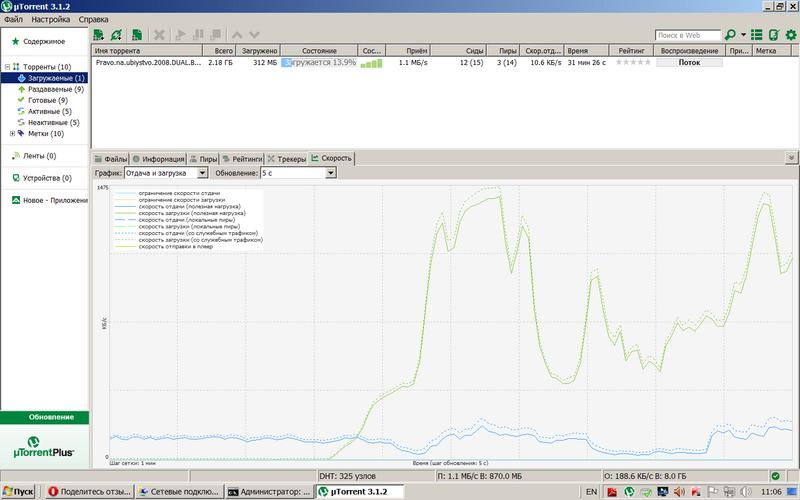Select the Pravo.na.ubiystvo.2008 torrent row
This screenshot has width=800, height=500.
[442, 63]
